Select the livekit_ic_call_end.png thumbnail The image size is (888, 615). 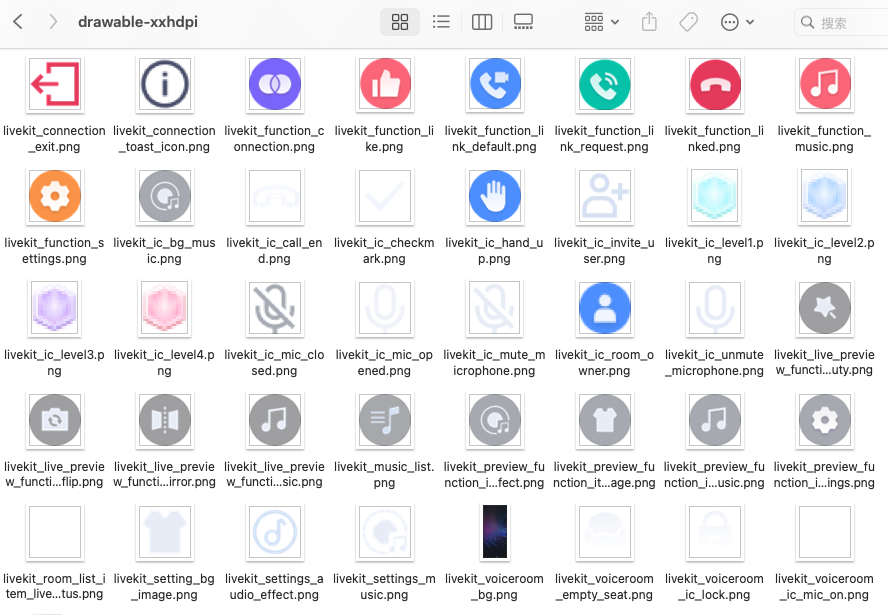(x=275, y=196)
